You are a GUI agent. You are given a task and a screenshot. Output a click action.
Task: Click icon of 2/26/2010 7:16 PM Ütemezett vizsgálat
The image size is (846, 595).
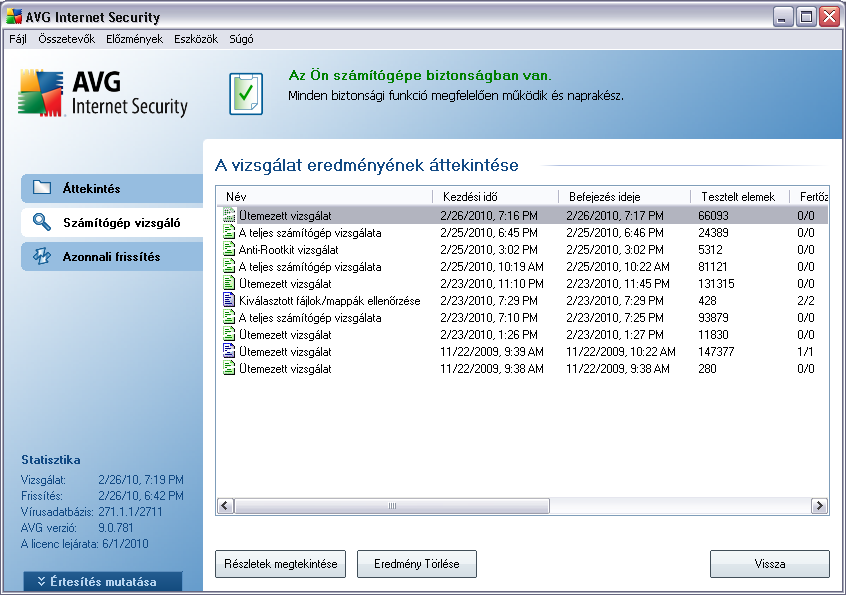[229, 215]
